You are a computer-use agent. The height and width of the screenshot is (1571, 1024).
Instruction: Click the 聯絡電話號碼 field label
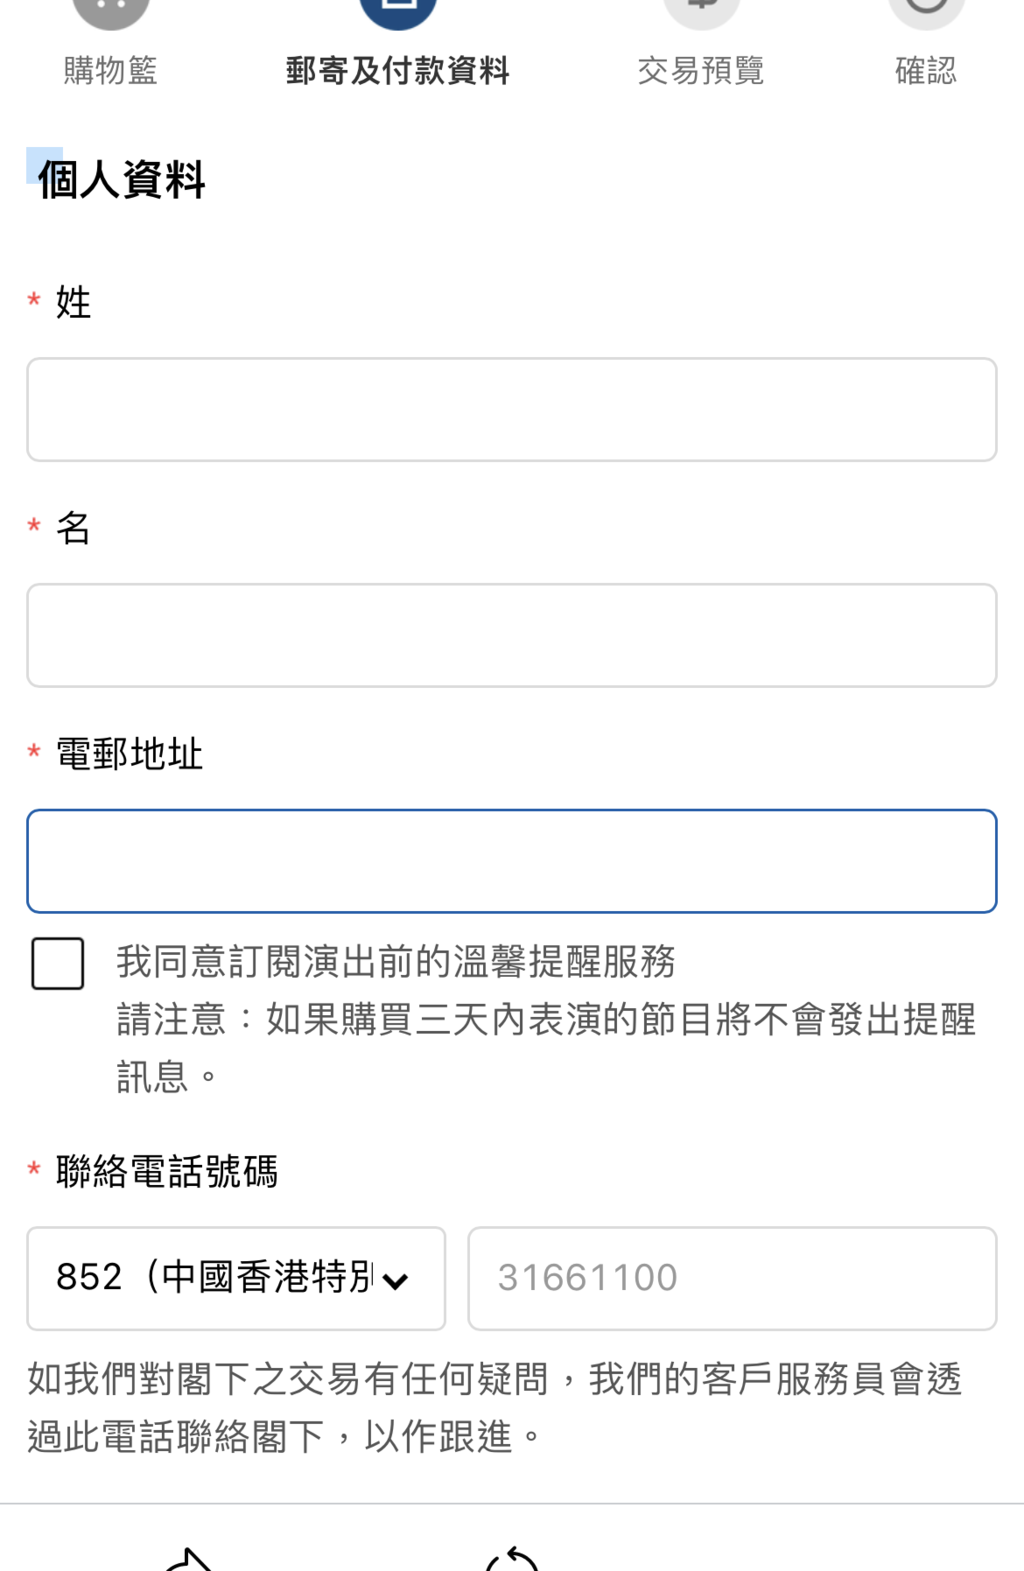click(167, 1171)
